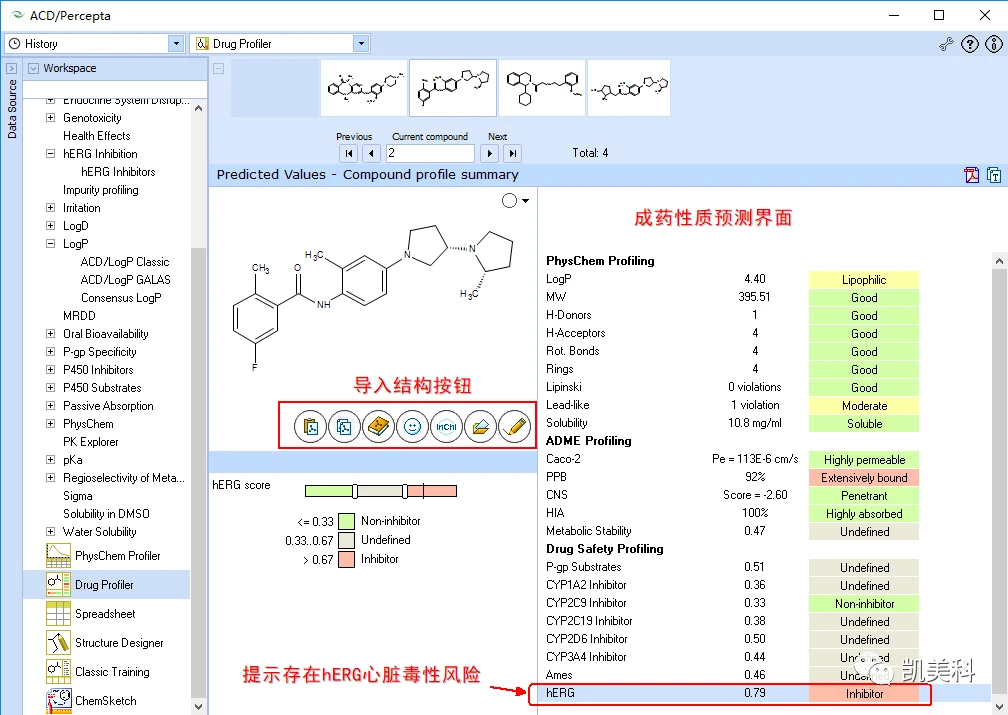Open the structure dictionary book icon
Viewport: 1008px width, 715px height.
378,426
